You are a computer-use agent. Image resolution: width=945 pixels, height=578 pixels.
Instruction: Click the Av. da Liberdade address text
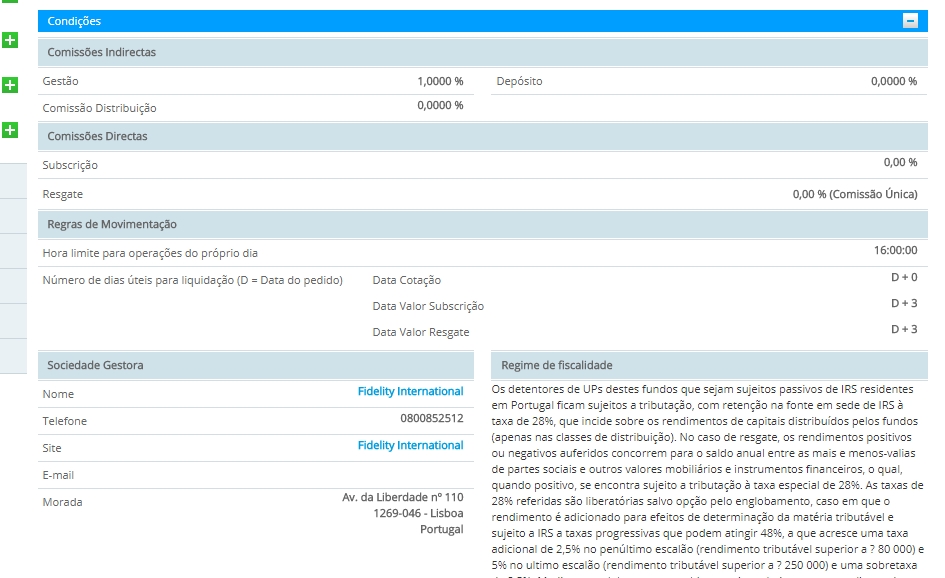pos(402,497)
